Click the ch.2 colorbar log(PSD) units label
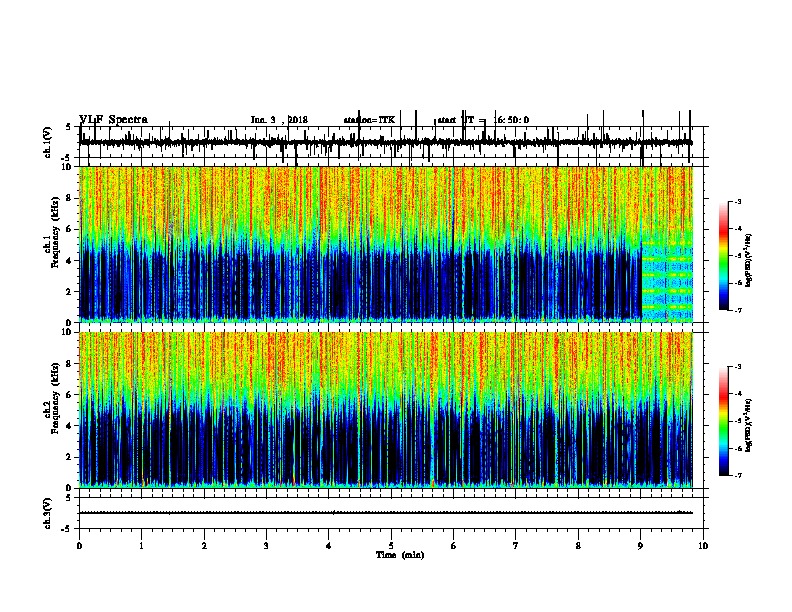 click(749, 425)
